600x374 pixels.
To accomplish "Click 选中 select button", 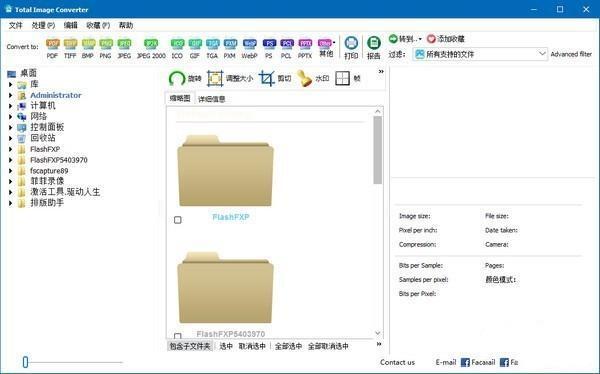I will (x=226, y=346).
